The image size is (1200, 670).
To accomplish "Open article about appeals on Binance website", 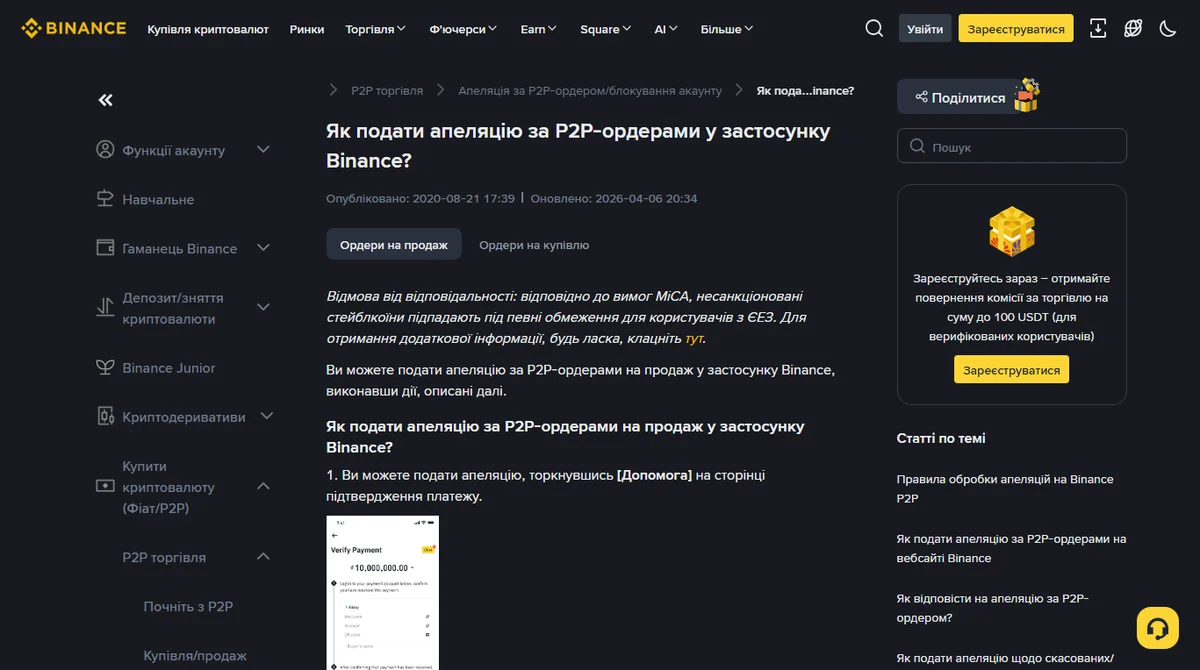I will [x=1012, y=548].
